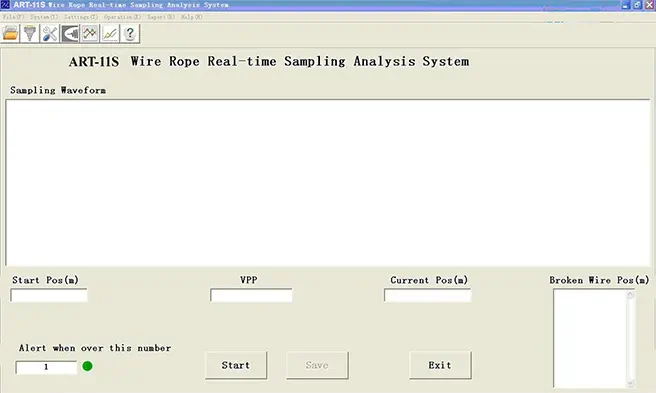Click the application icon in the title bar
Screen dimensions: 656x393
coord(5,5)
